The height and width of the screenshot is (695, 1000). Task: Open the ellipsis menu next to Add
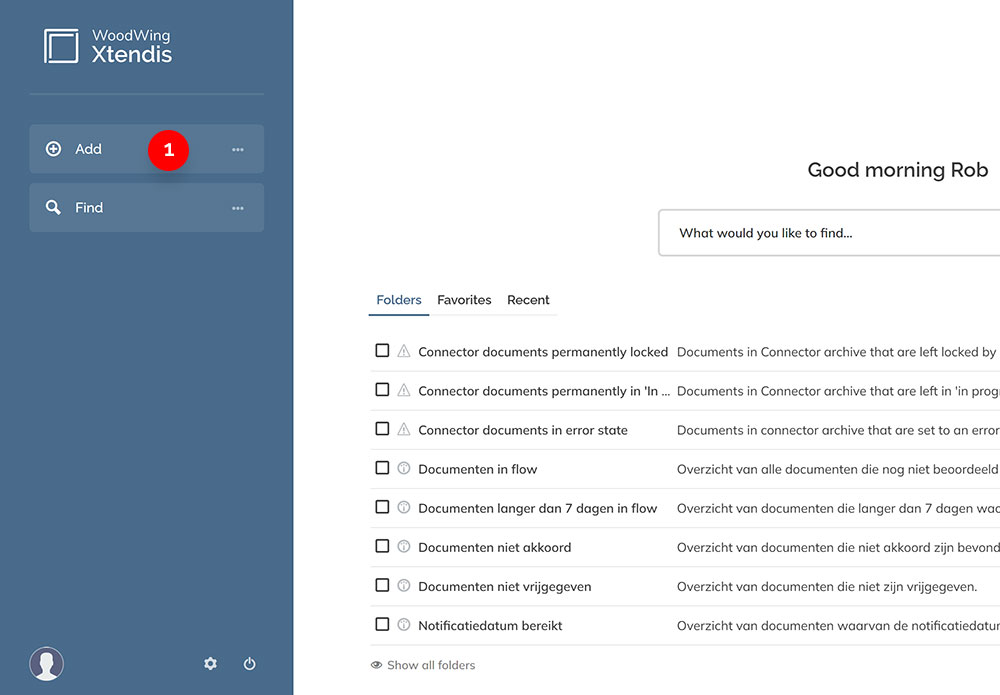(x=237, y=148)
